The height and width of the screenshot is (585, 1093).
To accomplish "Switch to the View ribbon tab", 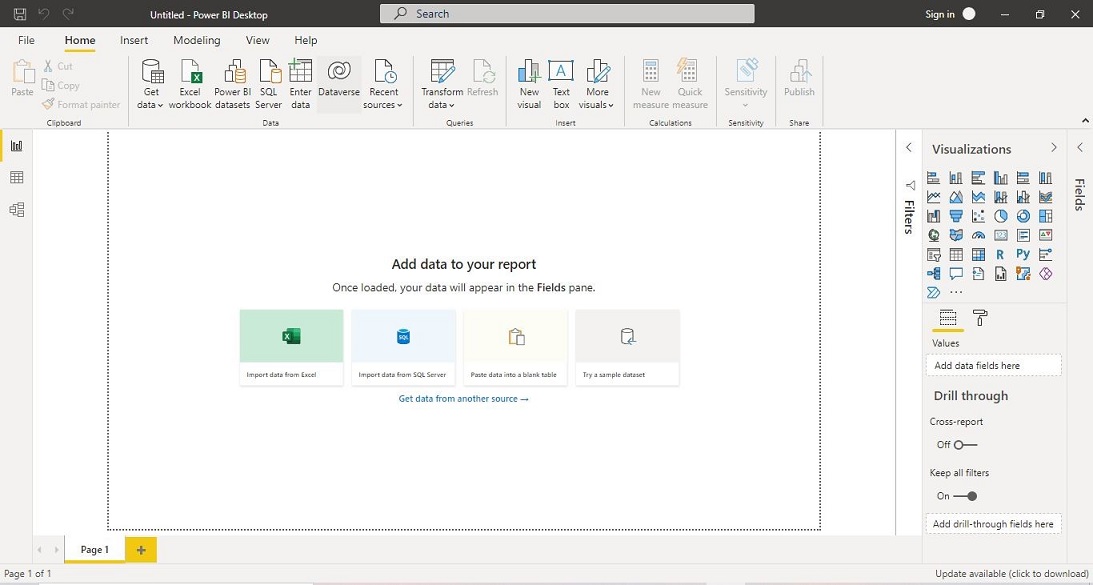I will (x=258, y=40).
